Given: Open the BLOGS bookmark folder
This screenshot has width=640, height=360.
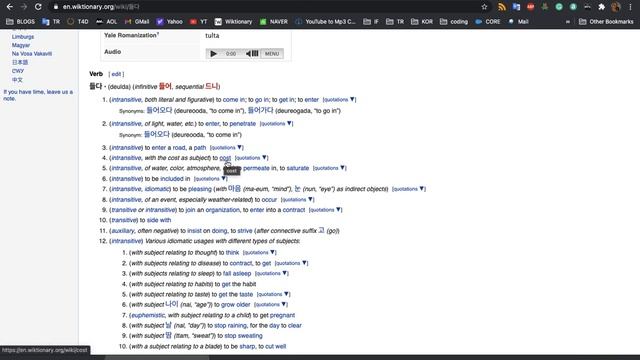Looking at the screenshot, I should (x=20, y=22).
